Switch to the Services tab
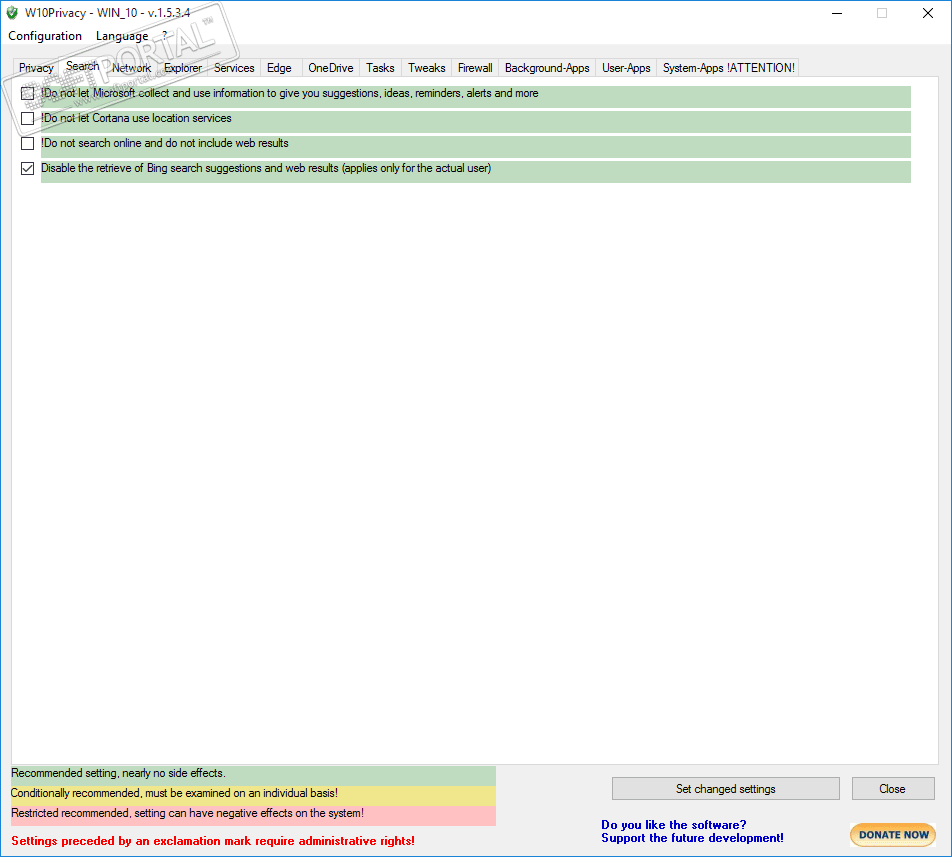952x857 pixels. tap(234, 68)
